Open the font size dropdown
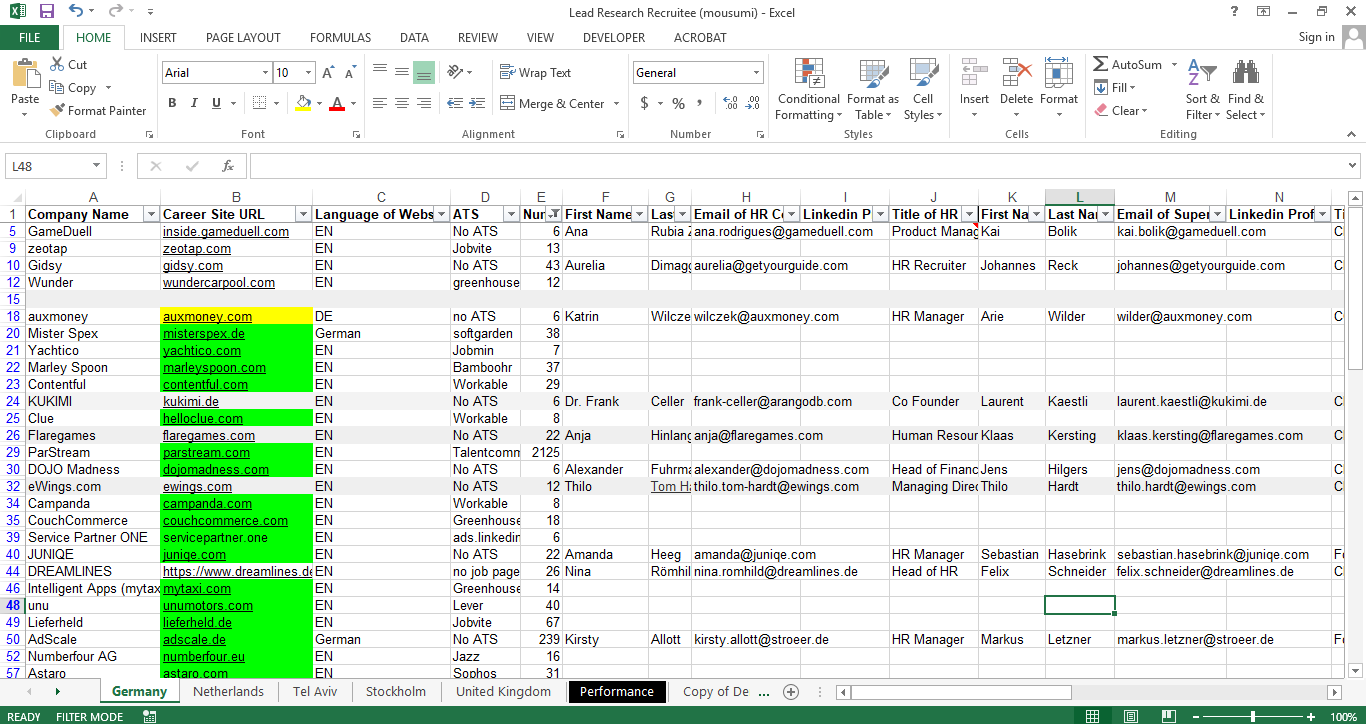This screenshot has height=724, width=1366. pos(308,72)
